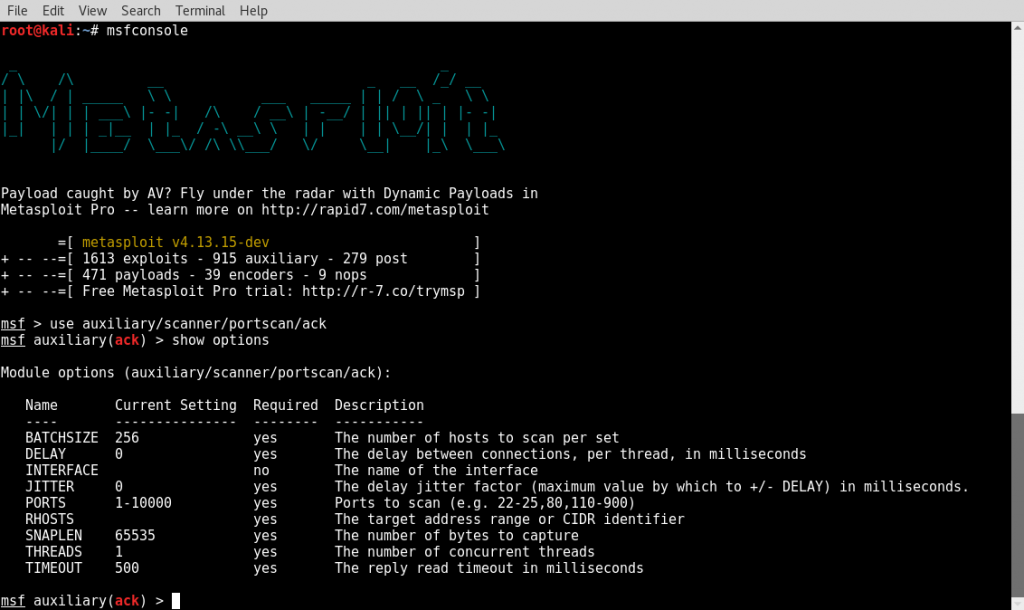Open the rapid7.com/metasploit URL

[375, 210]
